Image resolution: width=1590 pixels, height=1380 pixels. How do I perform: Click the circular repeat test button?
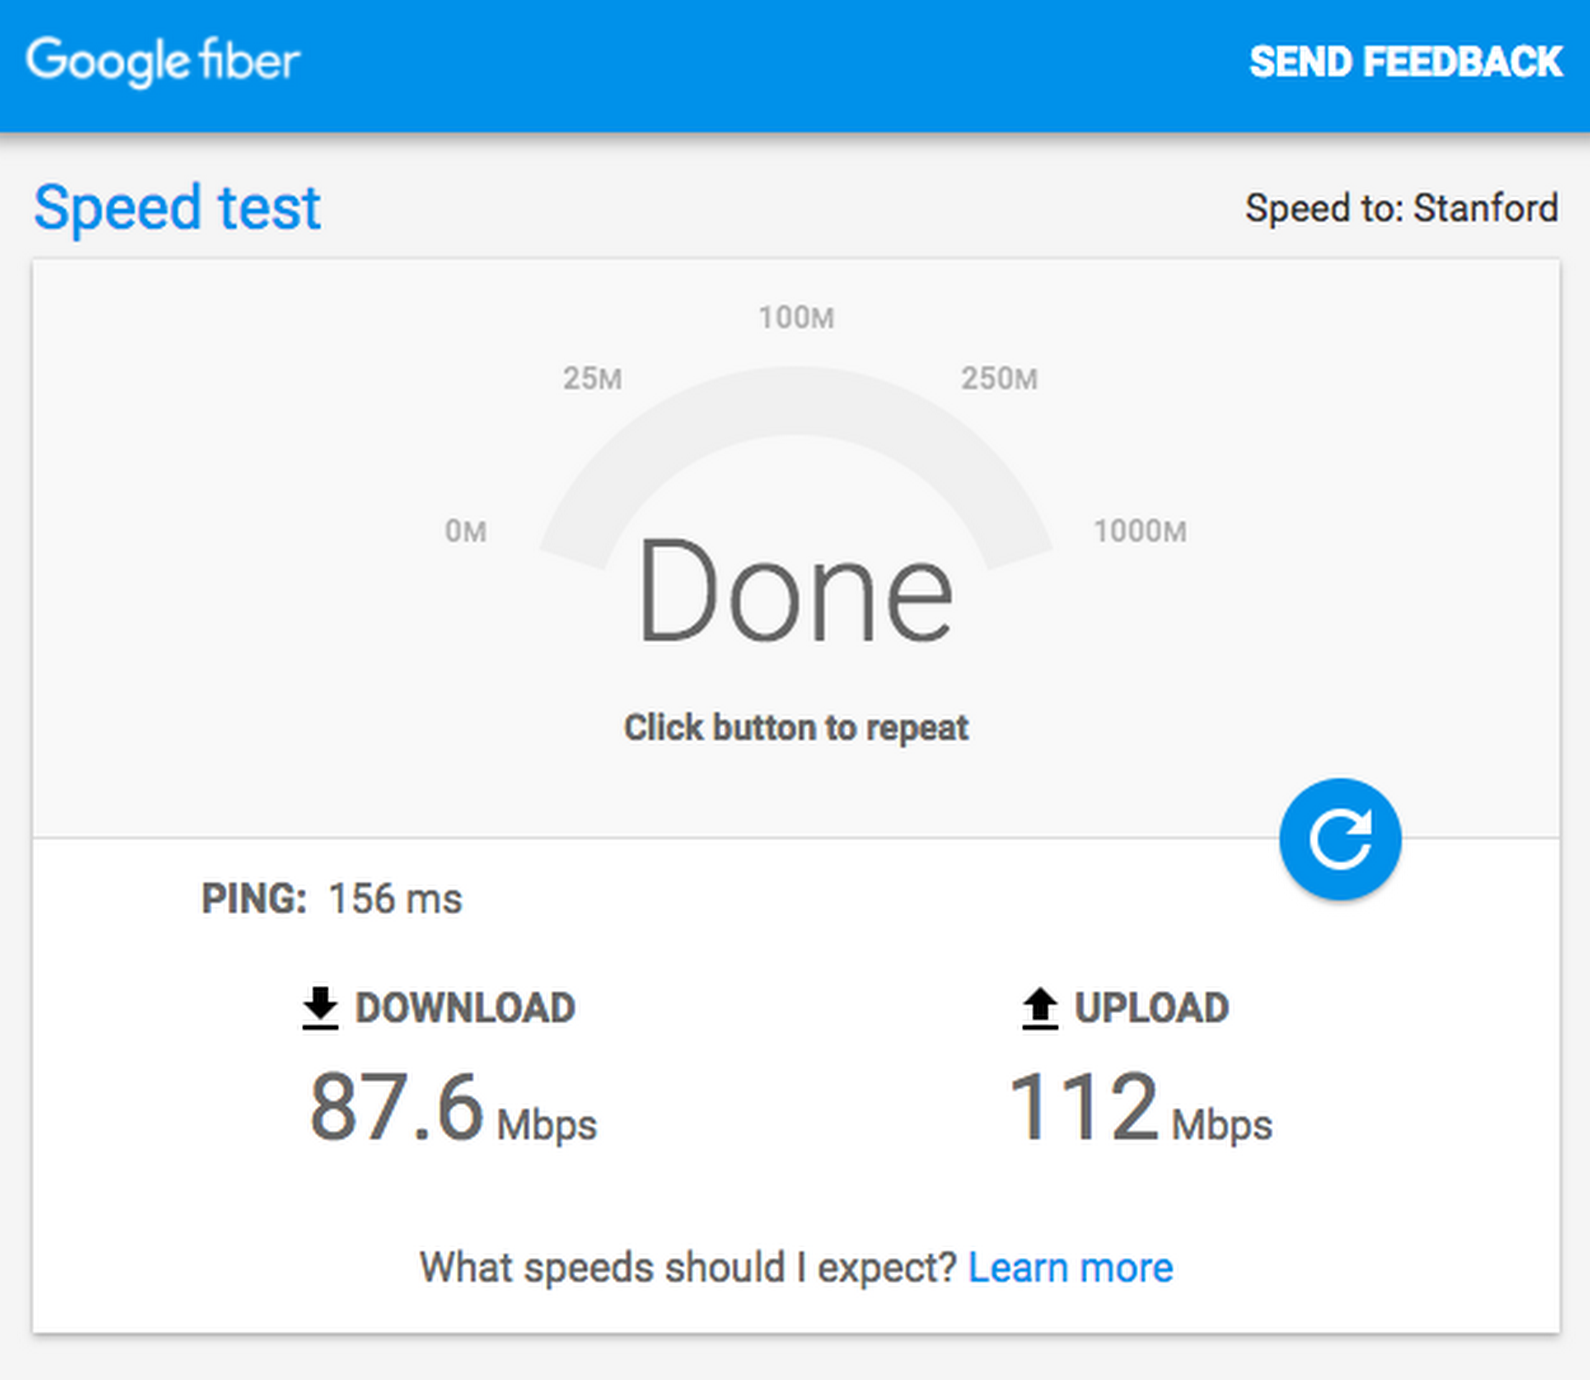coord(1340,839)
